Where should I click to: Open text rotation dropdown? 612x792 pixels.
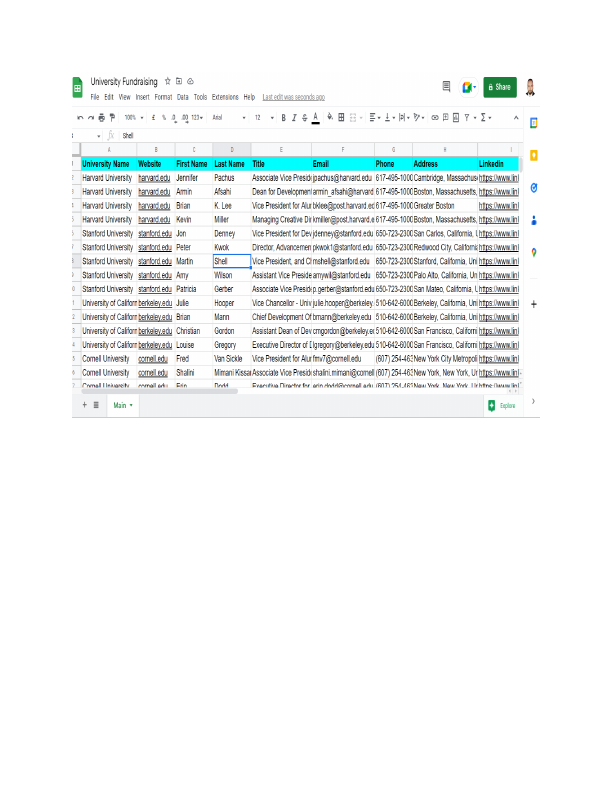point(419,118)
